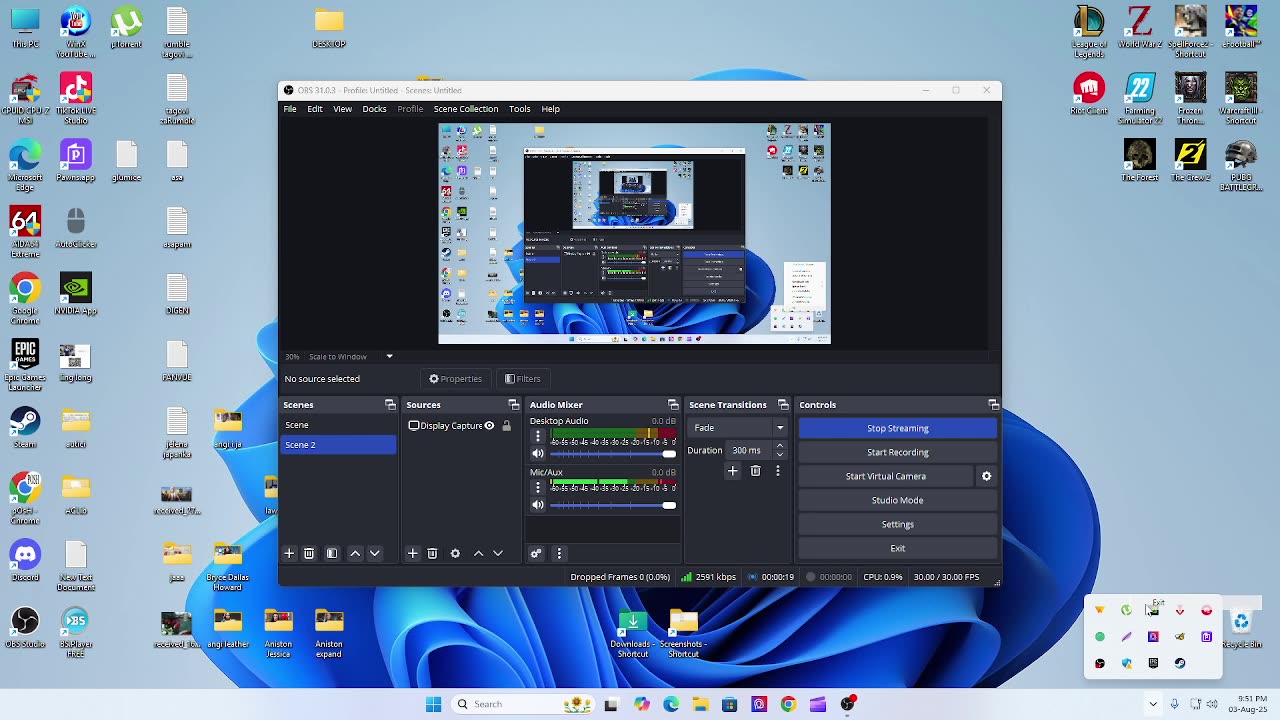Expand the Scale to Window dropdown

click(x=389, y=356)
